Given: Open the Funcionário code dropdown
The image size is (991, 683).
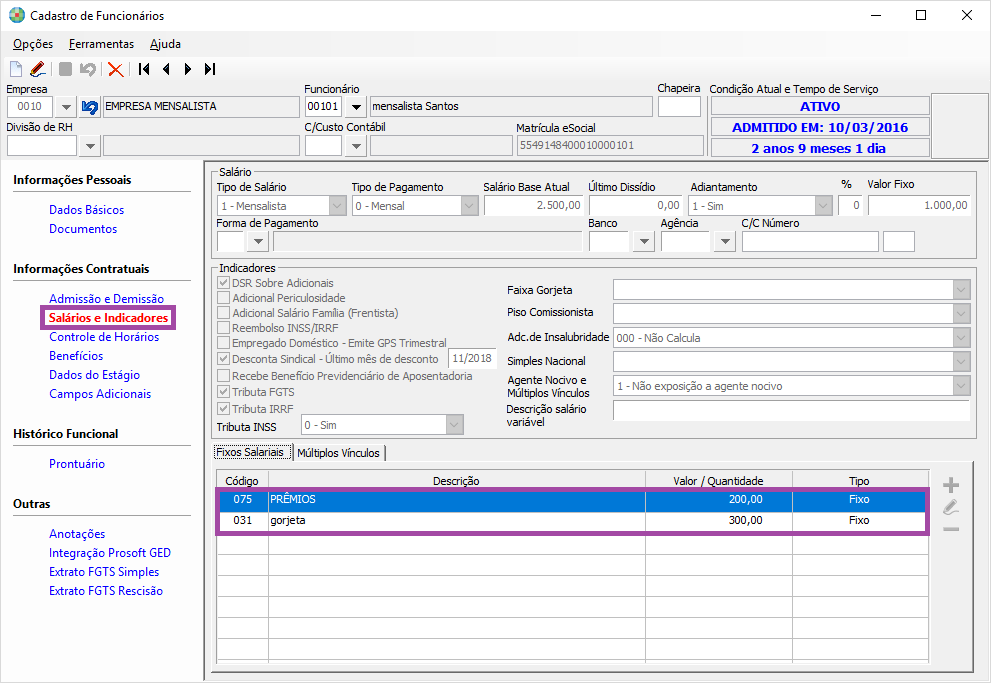Looking at the screenshot, I should coord(356,107).
